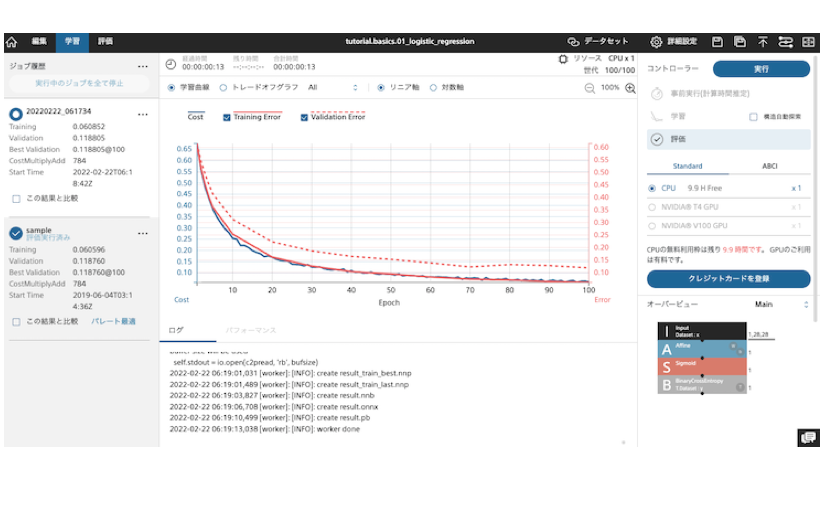
Task: Select the 対数軸 radio button
Action: (x=433, y=87)
